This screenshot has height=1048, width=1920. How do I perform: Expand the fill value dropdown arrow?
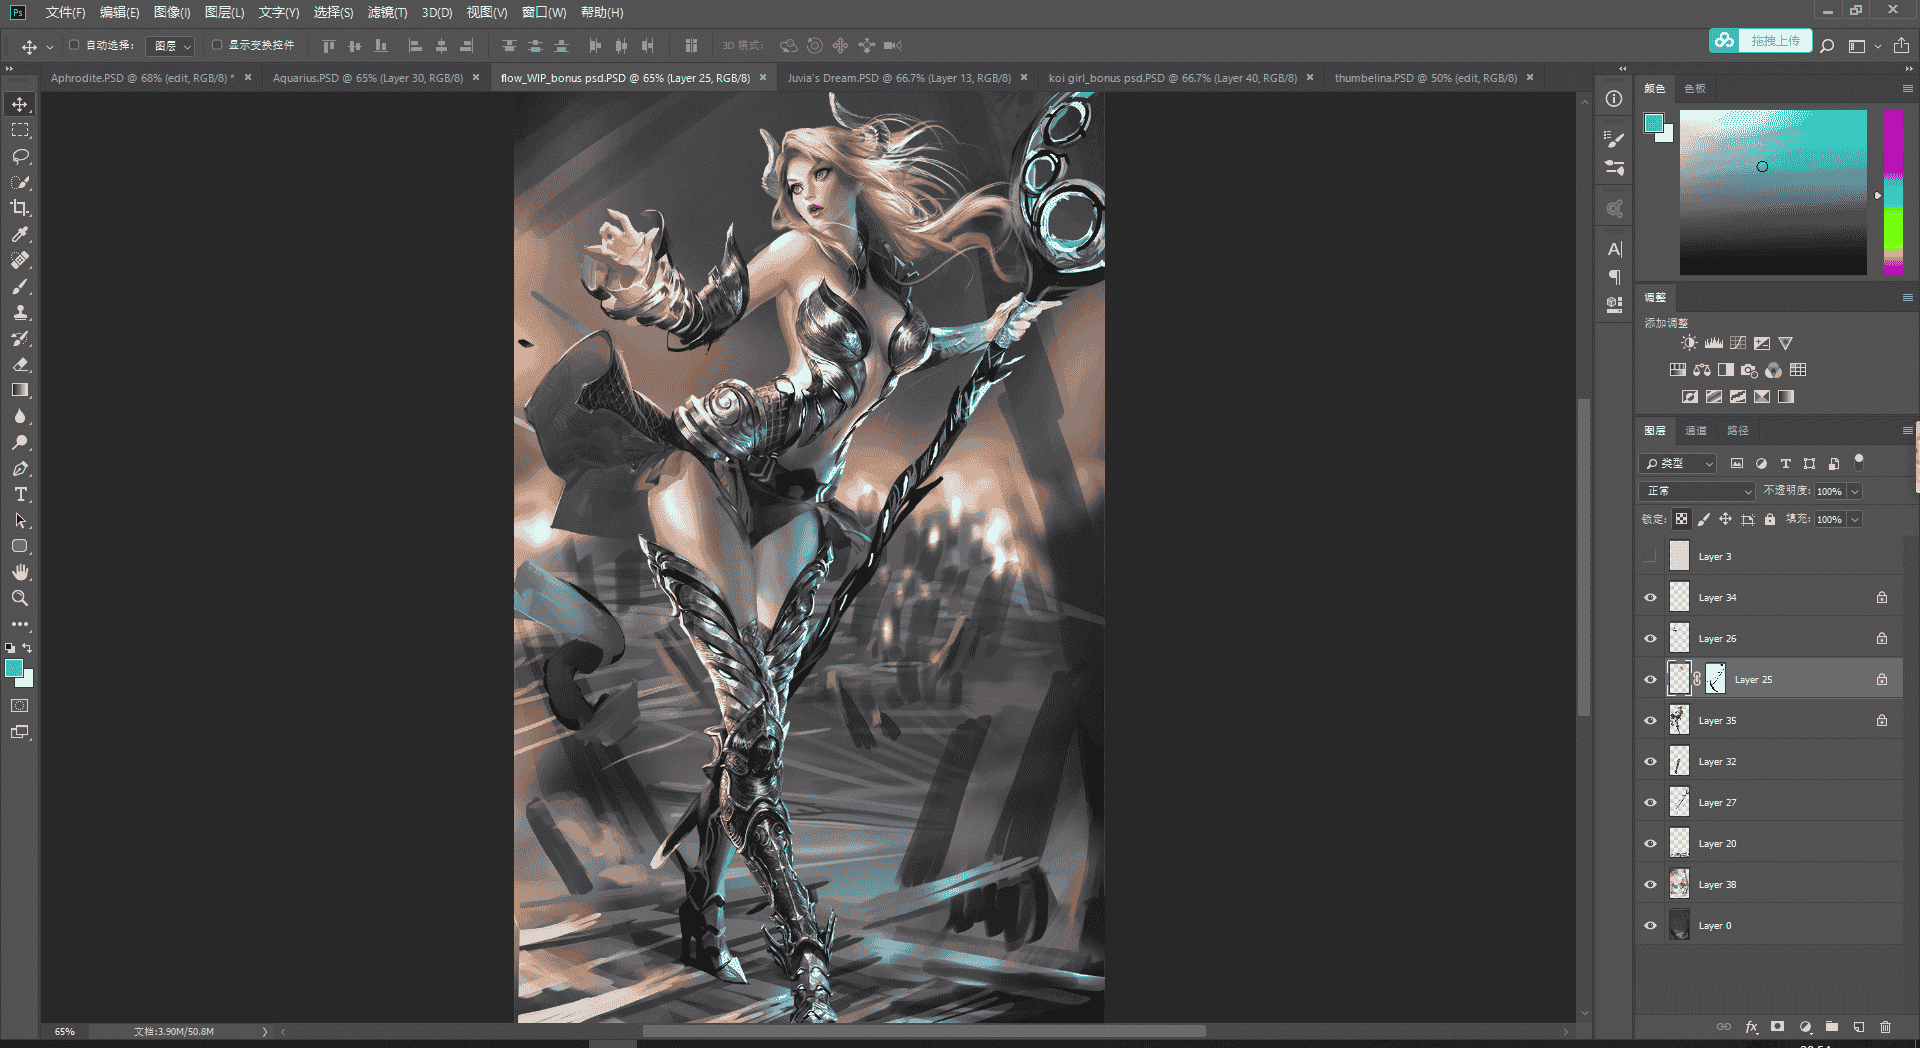click(x=1855, y=520)
